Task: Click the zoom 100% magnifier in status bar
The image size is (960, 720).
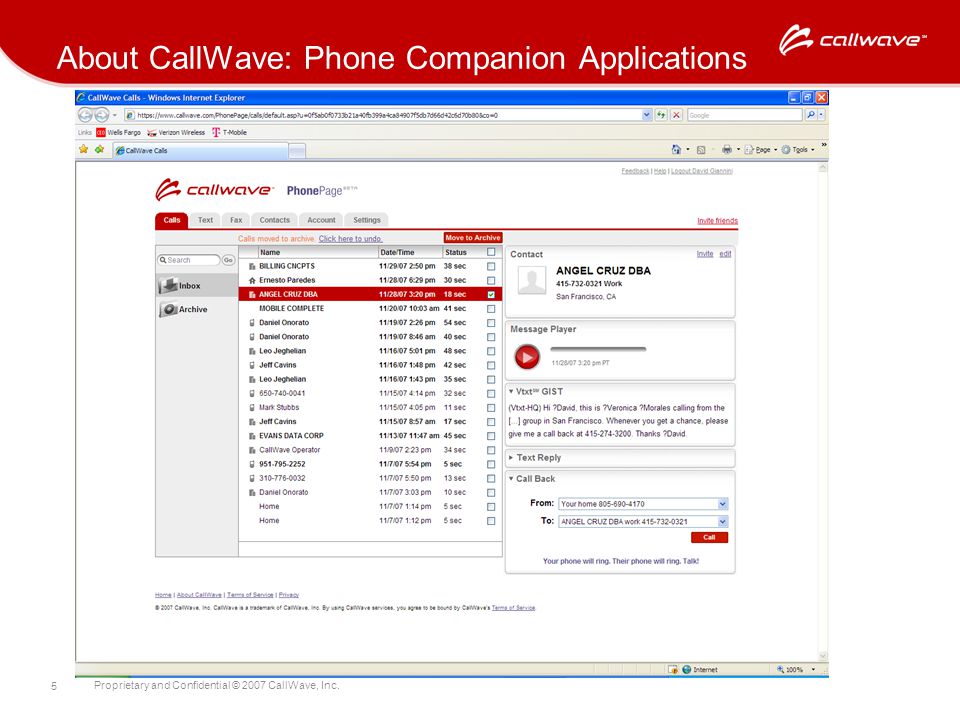Action: 780,670
